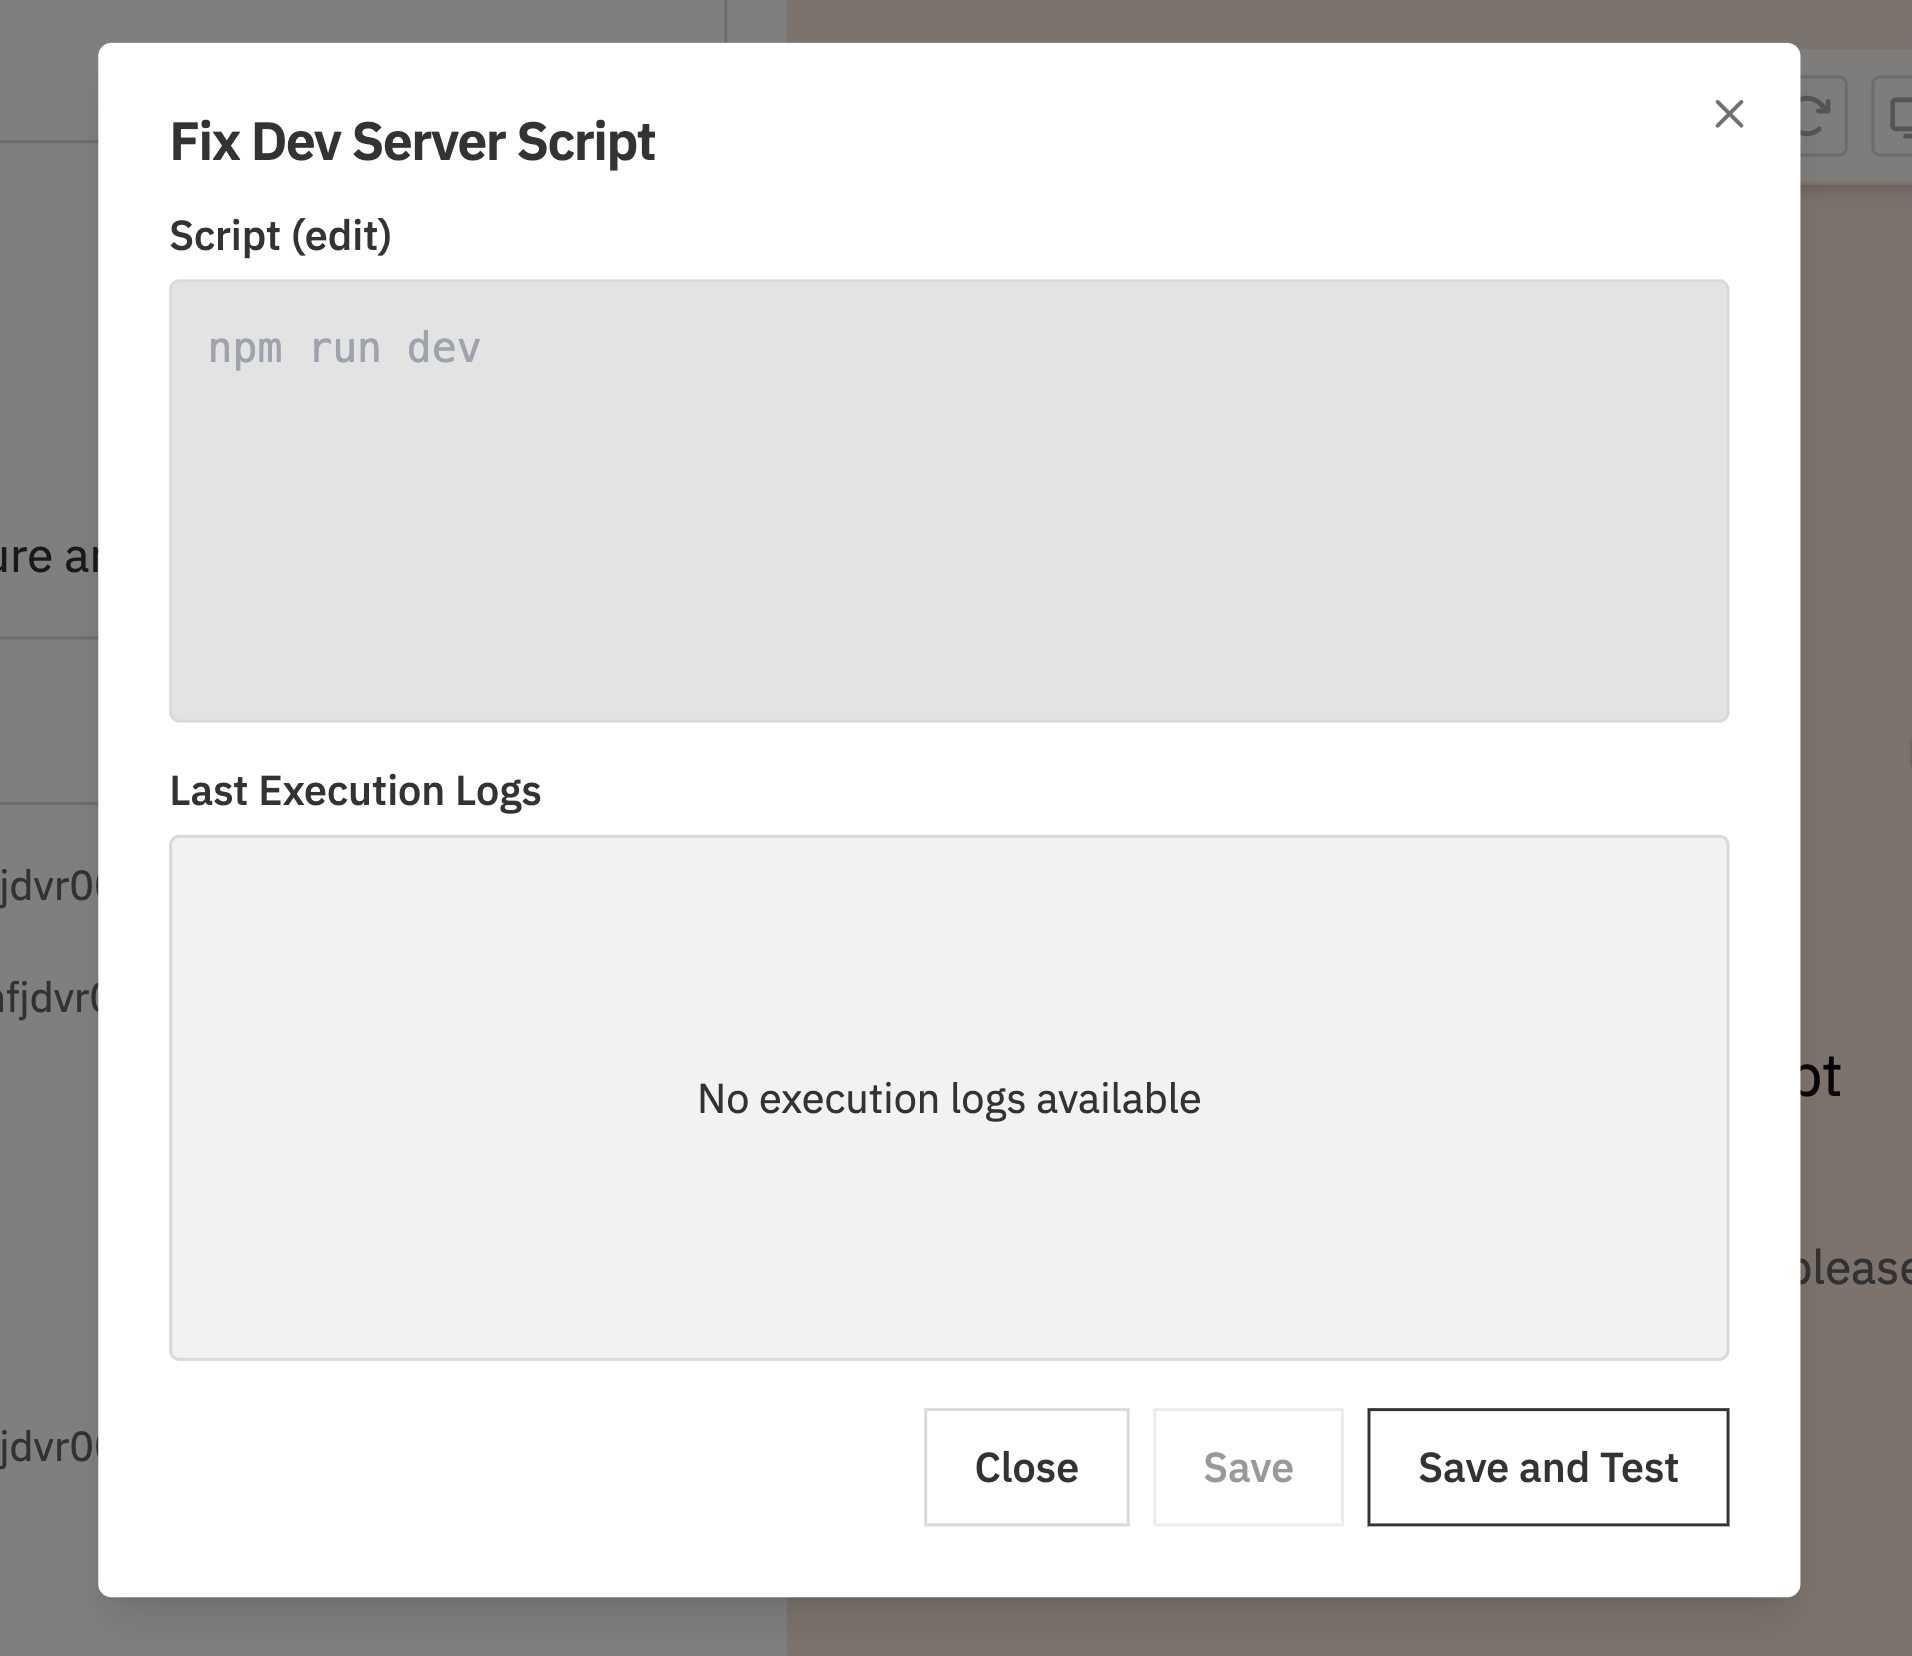Click the "No execution logs available" message

coord(948,1098)
